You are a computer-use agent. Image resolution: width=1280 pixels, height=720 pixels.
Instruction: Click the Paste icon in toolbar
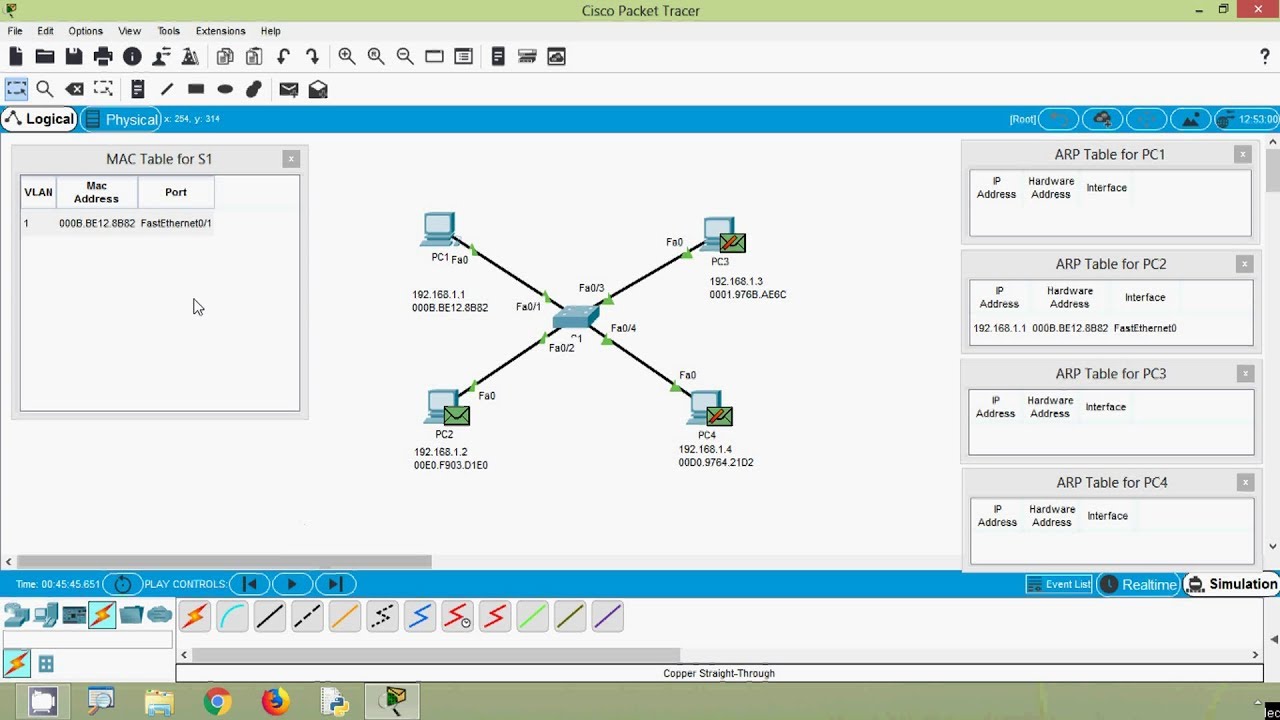(254, 57)
